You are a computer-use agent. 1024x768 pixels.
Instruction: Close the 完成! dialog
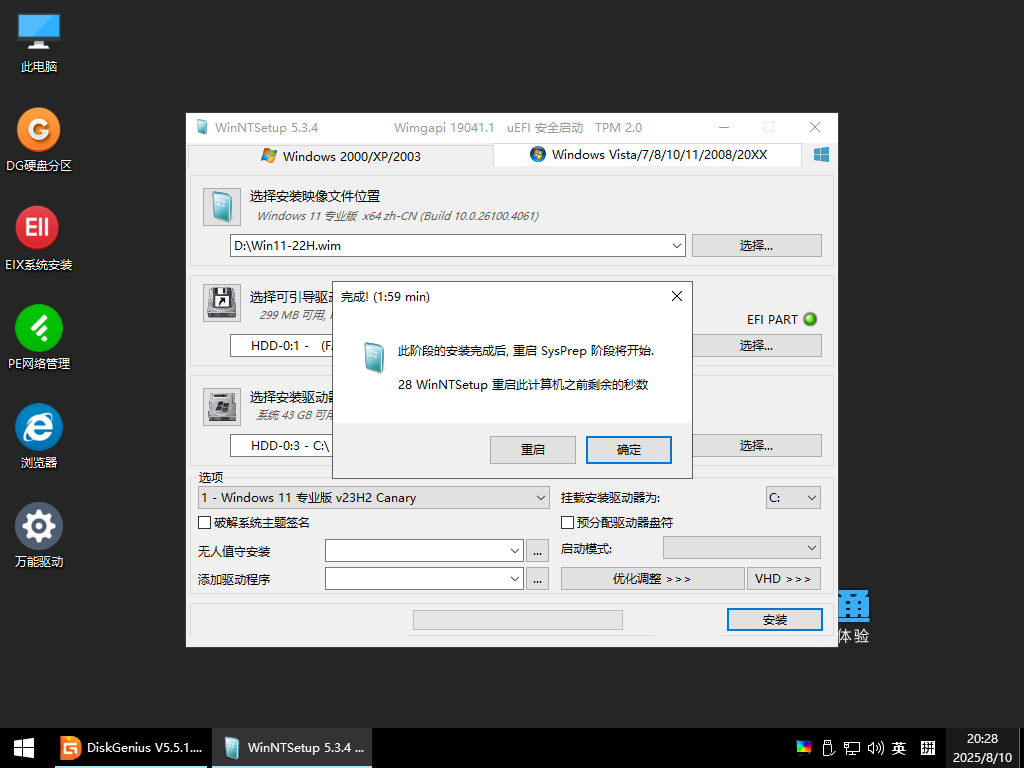click(677, 296)
